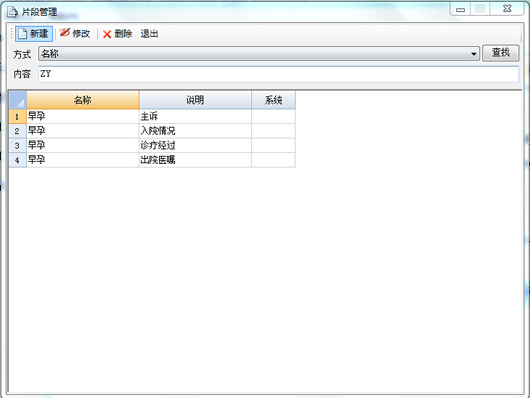Sort by the 名称 column header
This screenshot has width=530, height=398.
tap(83, 100)
